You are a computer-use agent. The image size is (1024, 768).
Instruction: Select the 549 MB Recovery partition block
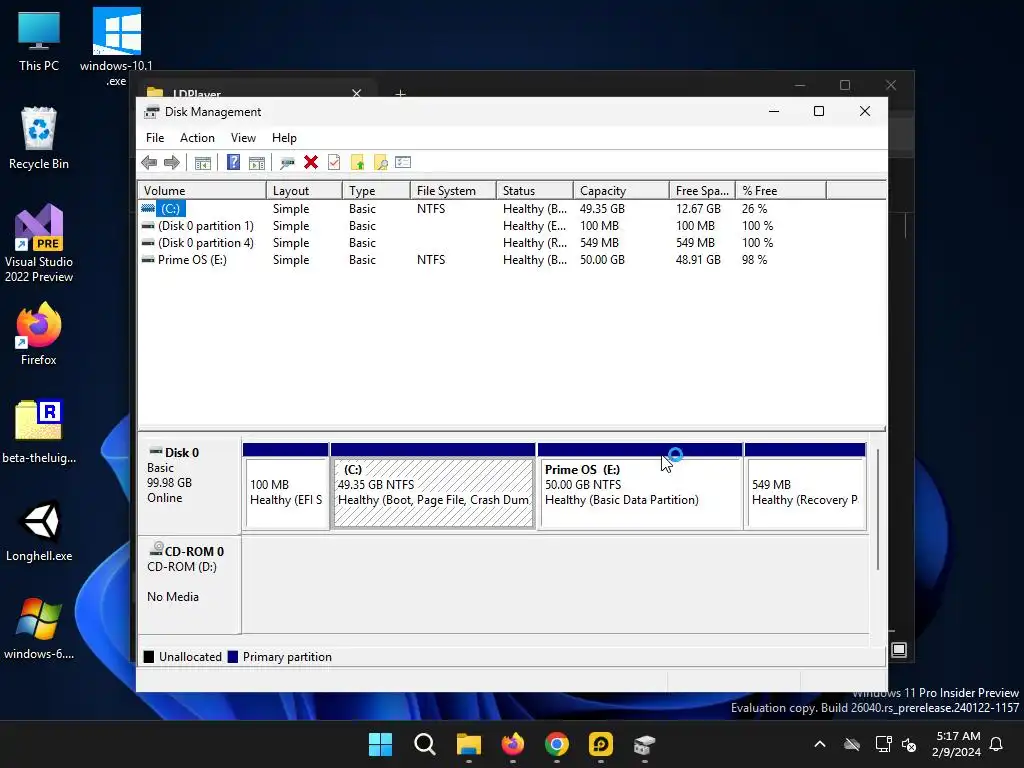pos(805,486)
